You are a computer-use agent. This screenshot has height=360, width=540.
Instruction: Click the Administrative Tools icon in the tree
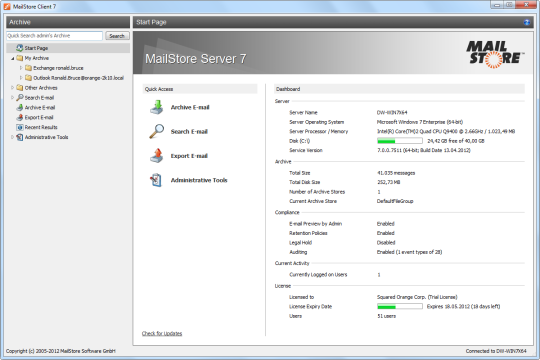point(20,137)
